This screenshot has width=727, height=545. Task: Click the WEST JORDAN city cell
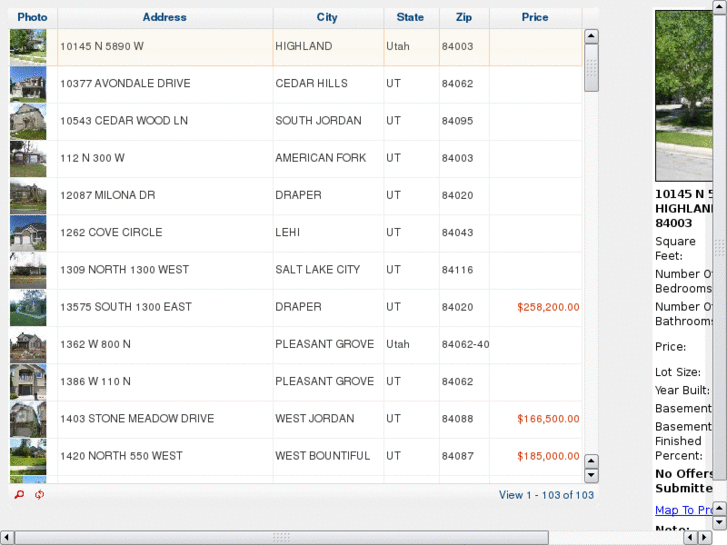tap(328, 419)
